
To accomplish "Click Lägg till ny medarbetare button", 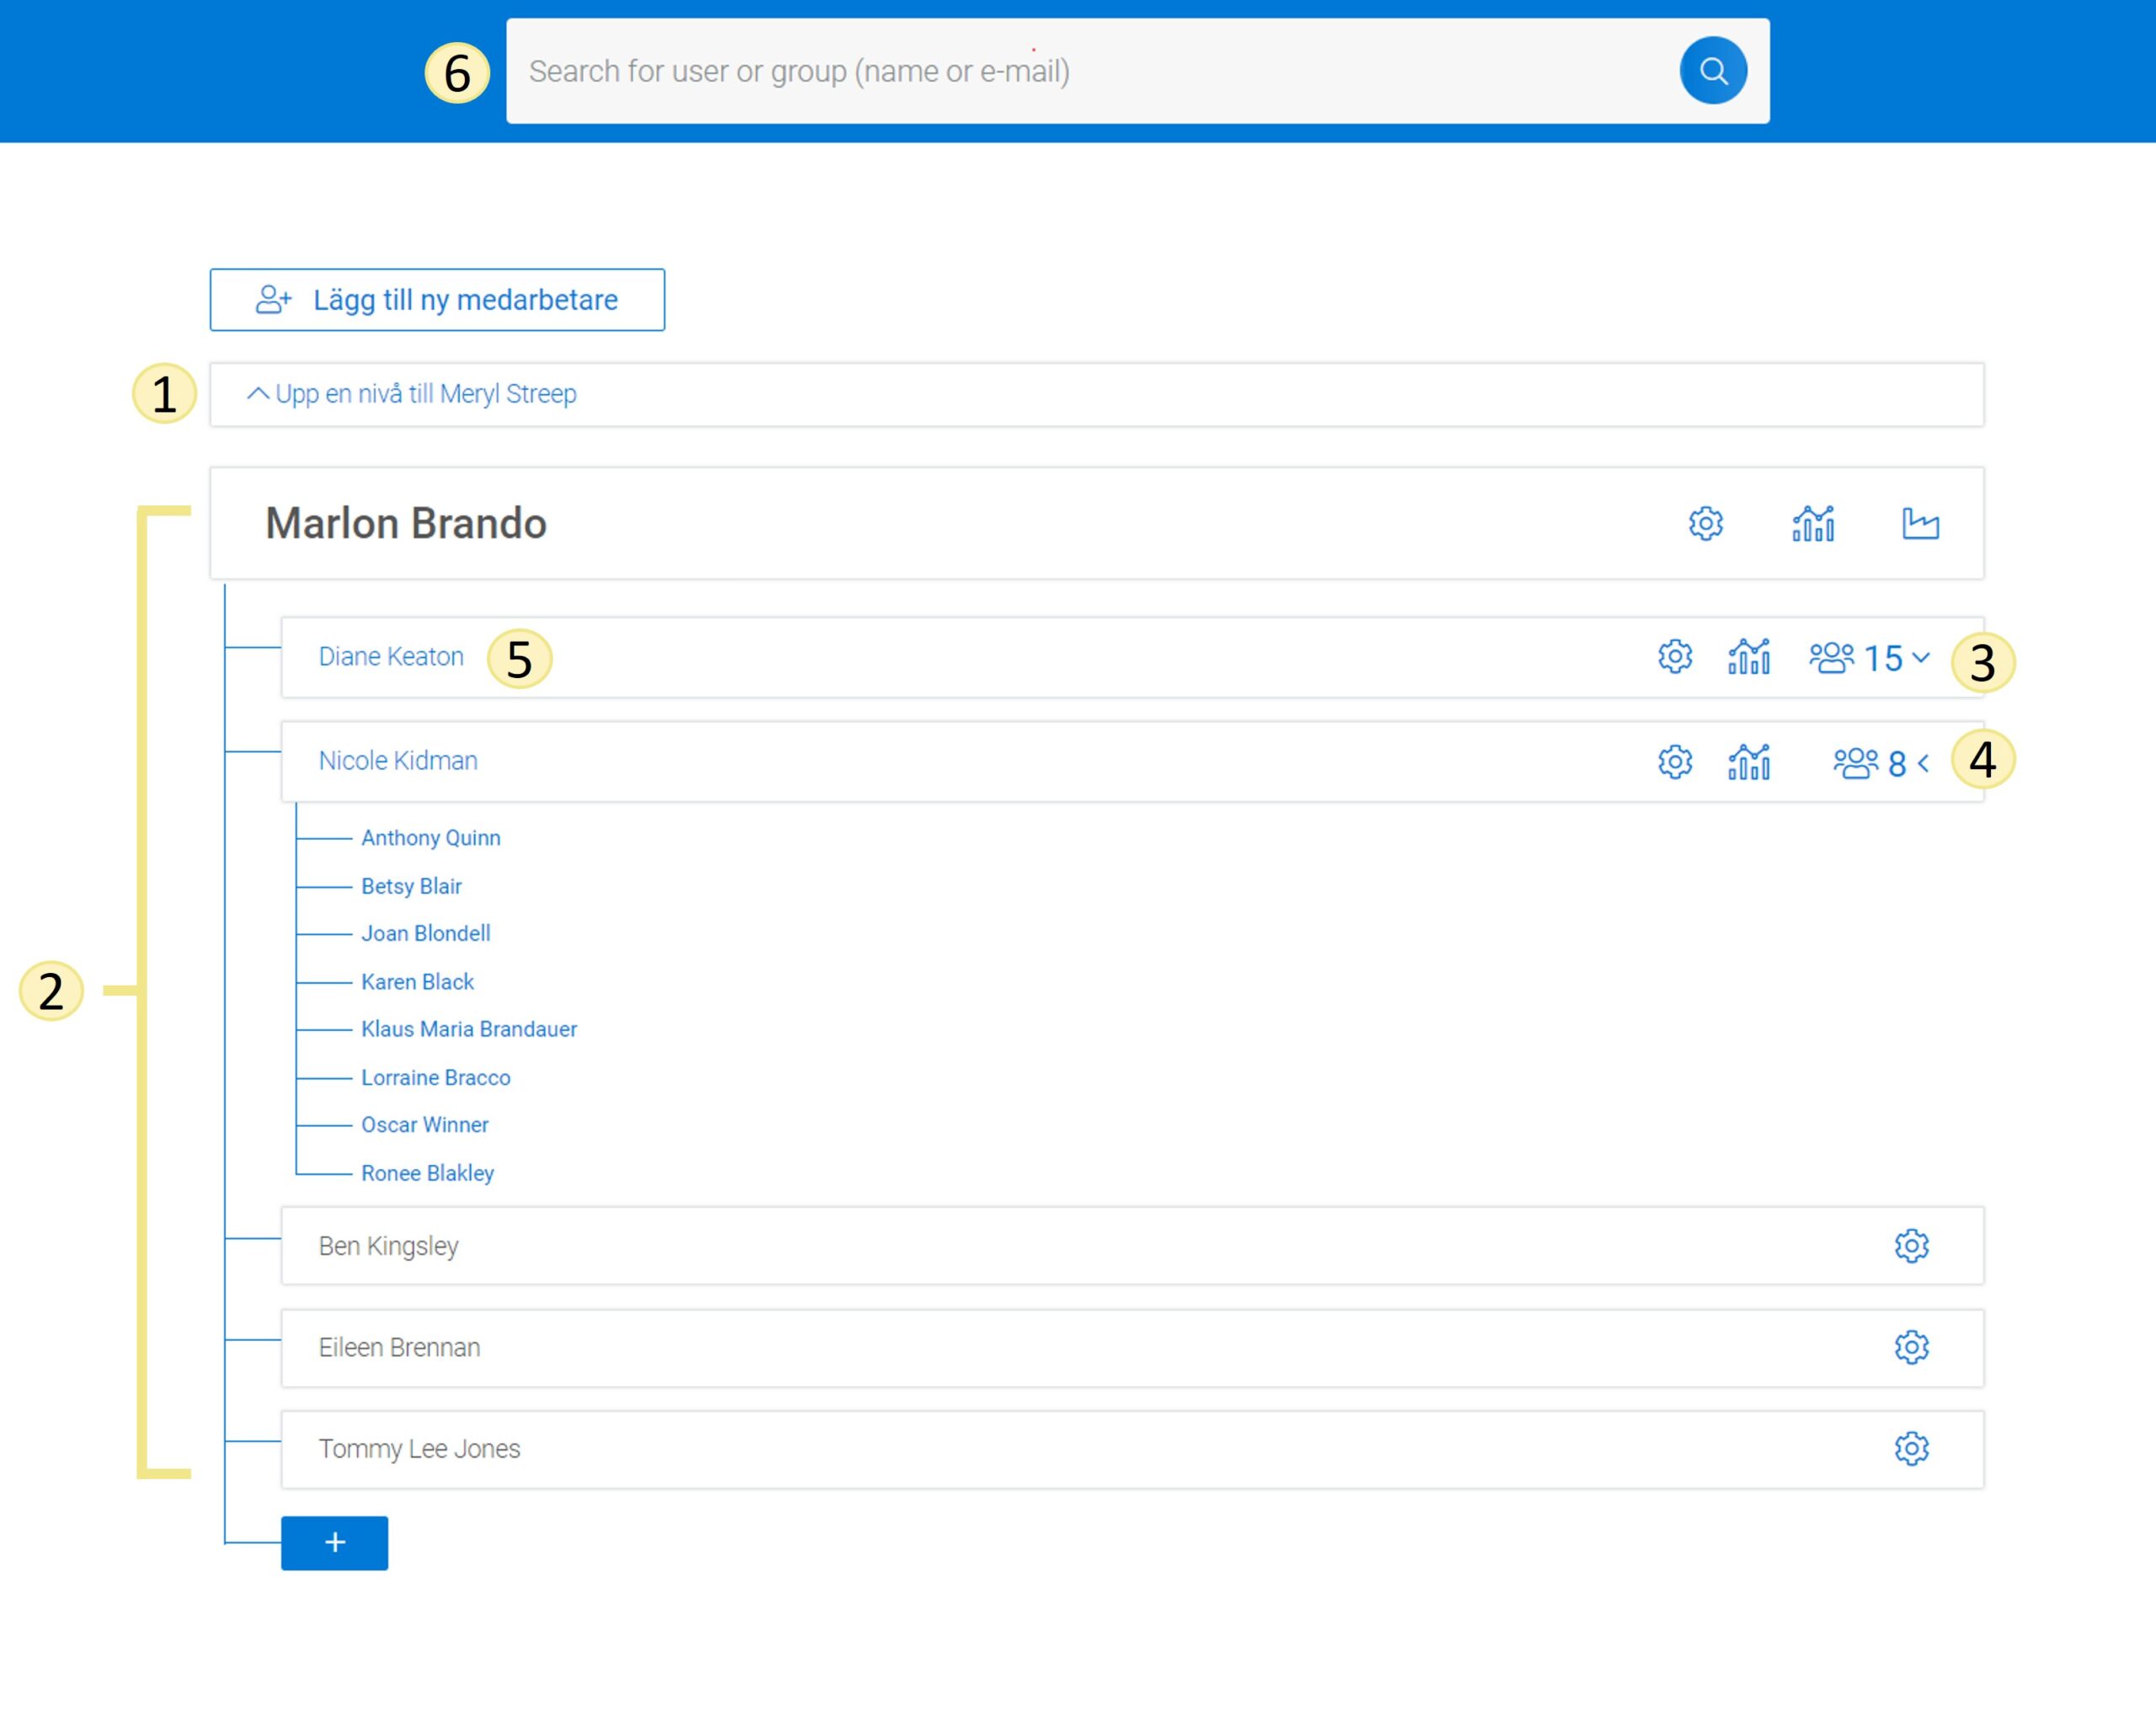I will (437, 299).
